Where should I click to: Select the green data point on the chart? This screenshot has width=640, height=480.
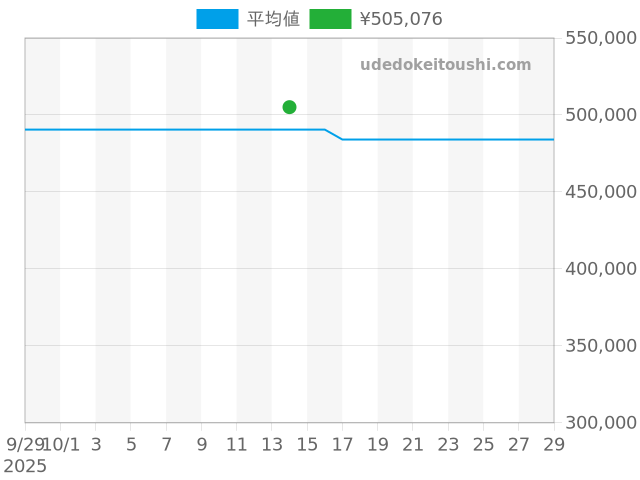tap(289, 107)
